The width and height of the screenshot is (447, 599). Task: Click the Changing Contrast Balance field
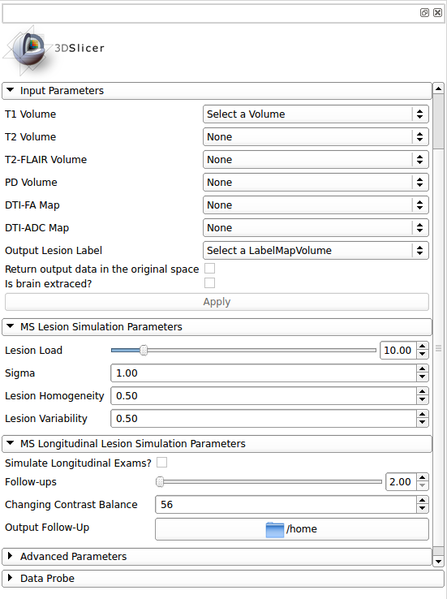pos(286,505)
